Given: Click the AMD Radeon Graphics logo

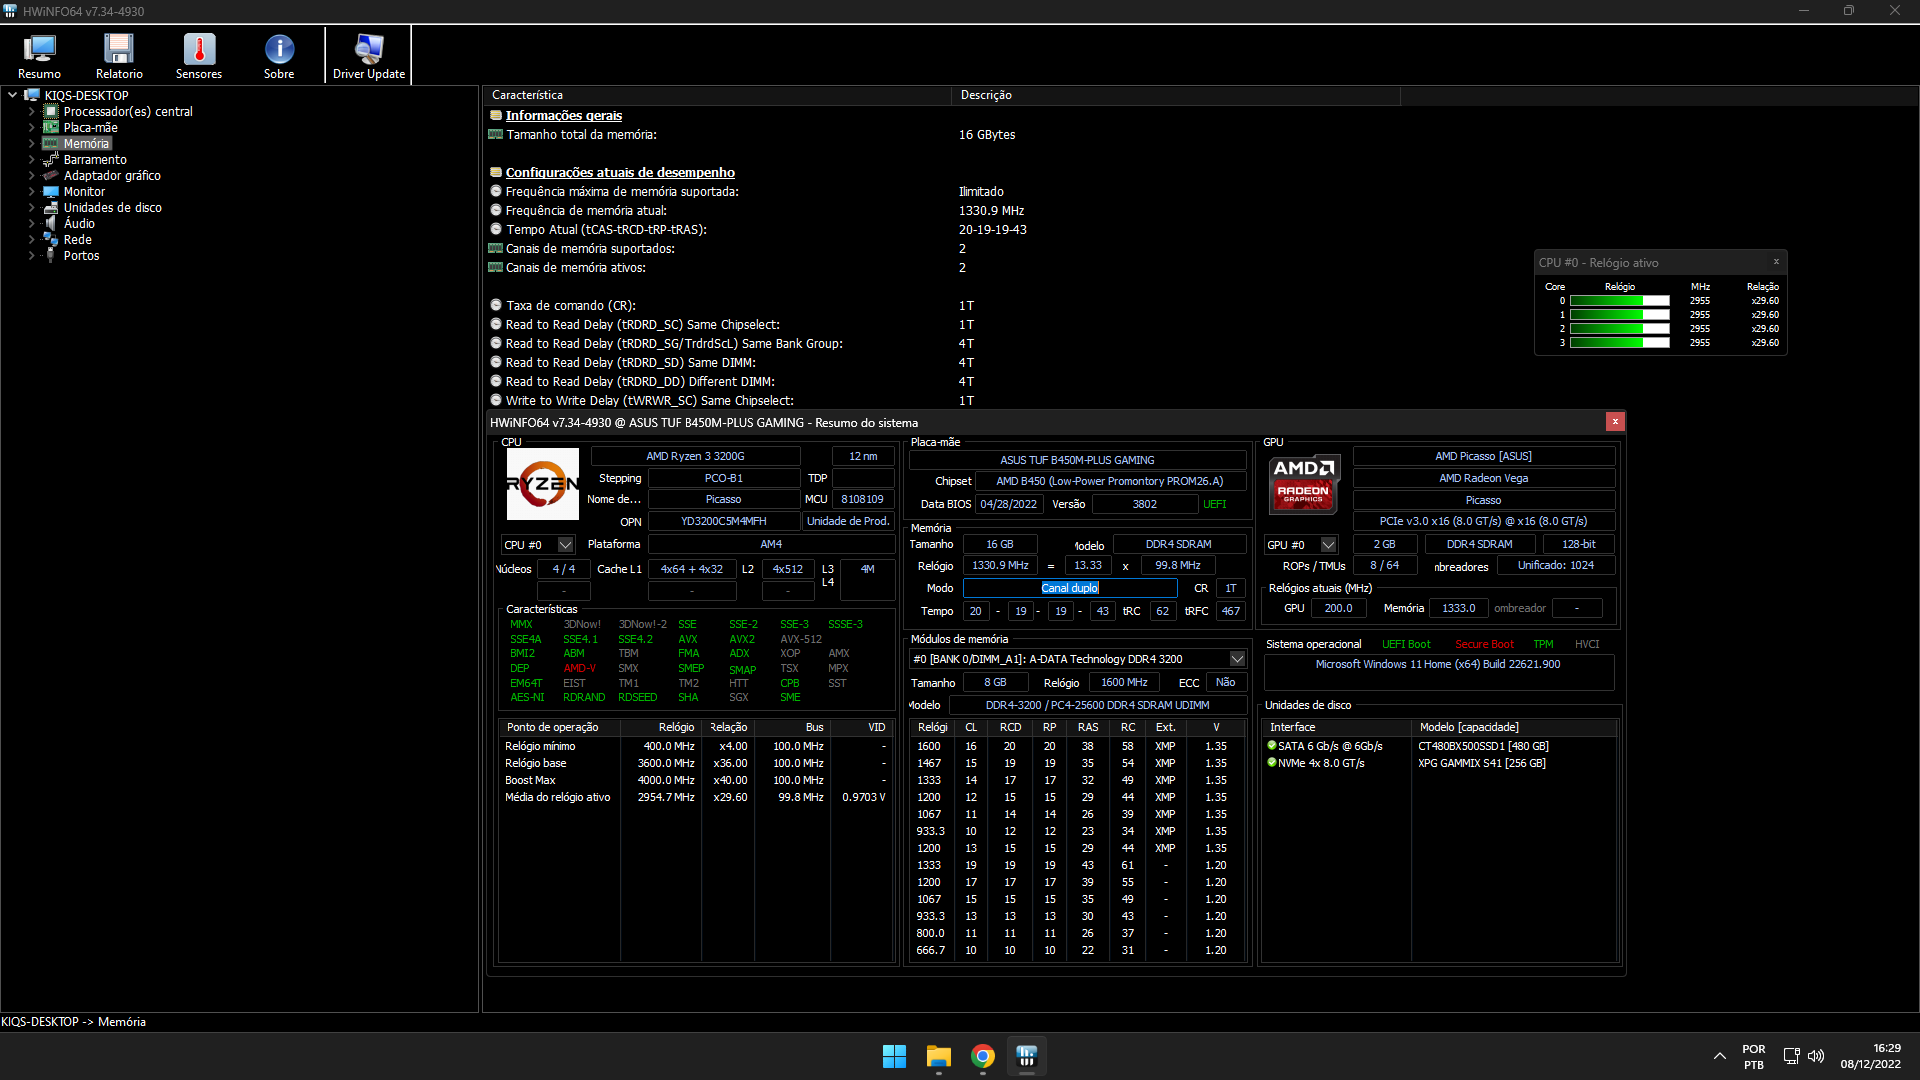Looking at the screenshot, I should point(1303,484).
